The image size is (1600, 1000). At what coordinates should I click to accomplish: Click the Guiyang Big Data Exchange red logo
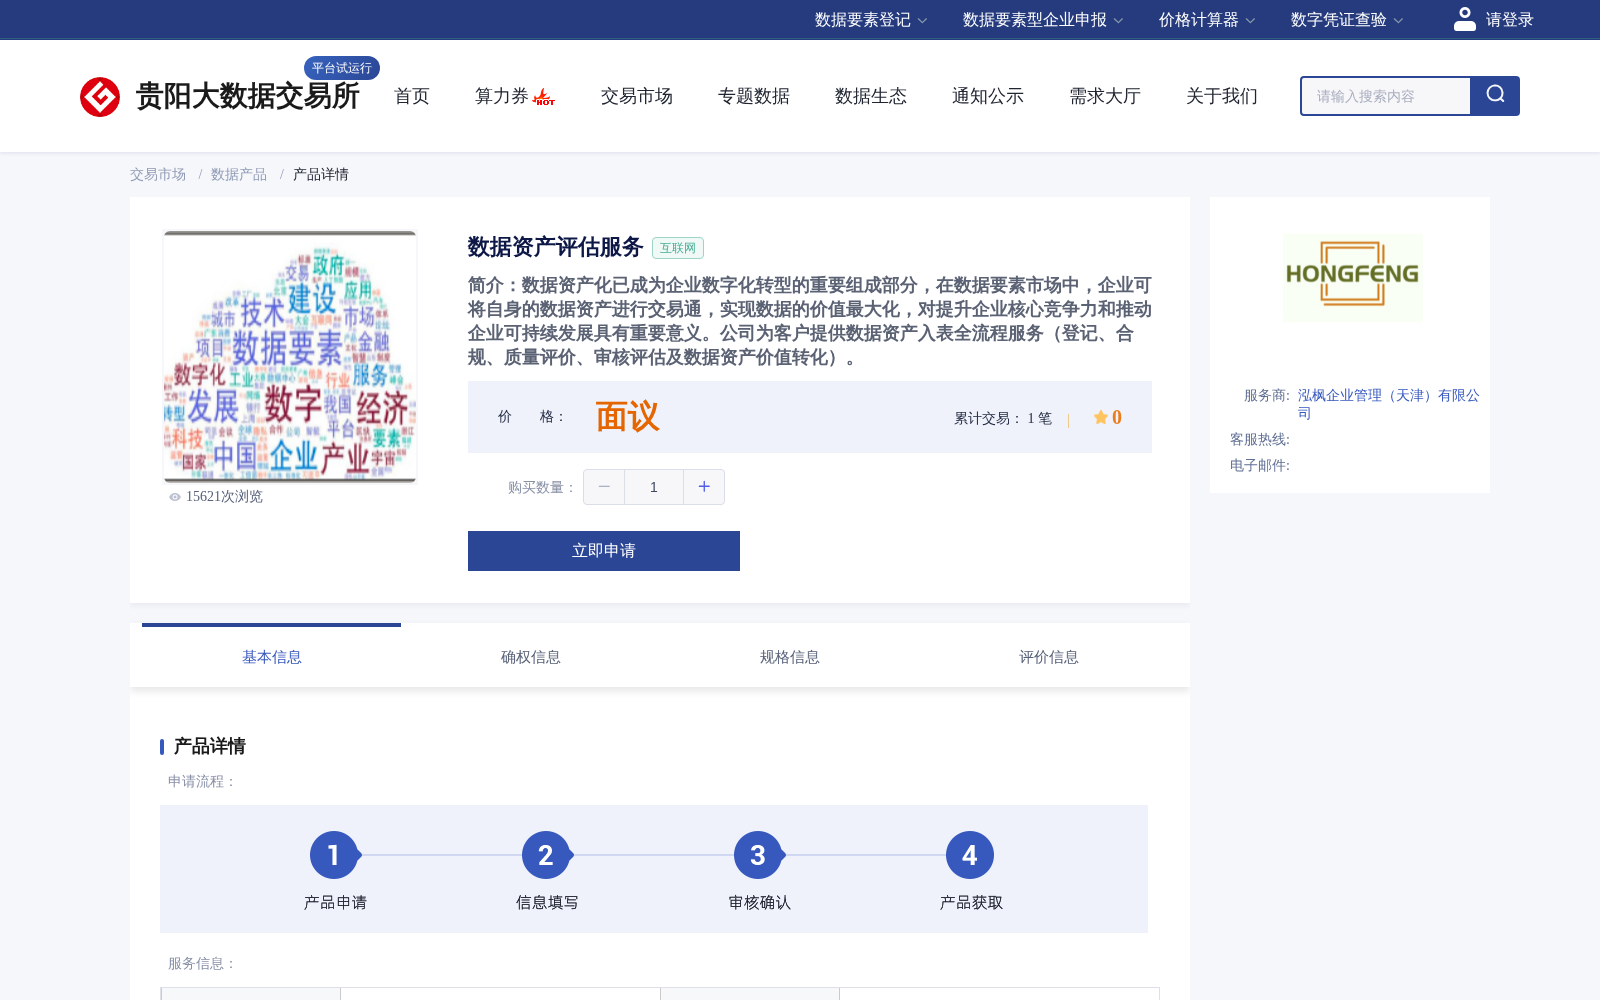click(100, 97)
